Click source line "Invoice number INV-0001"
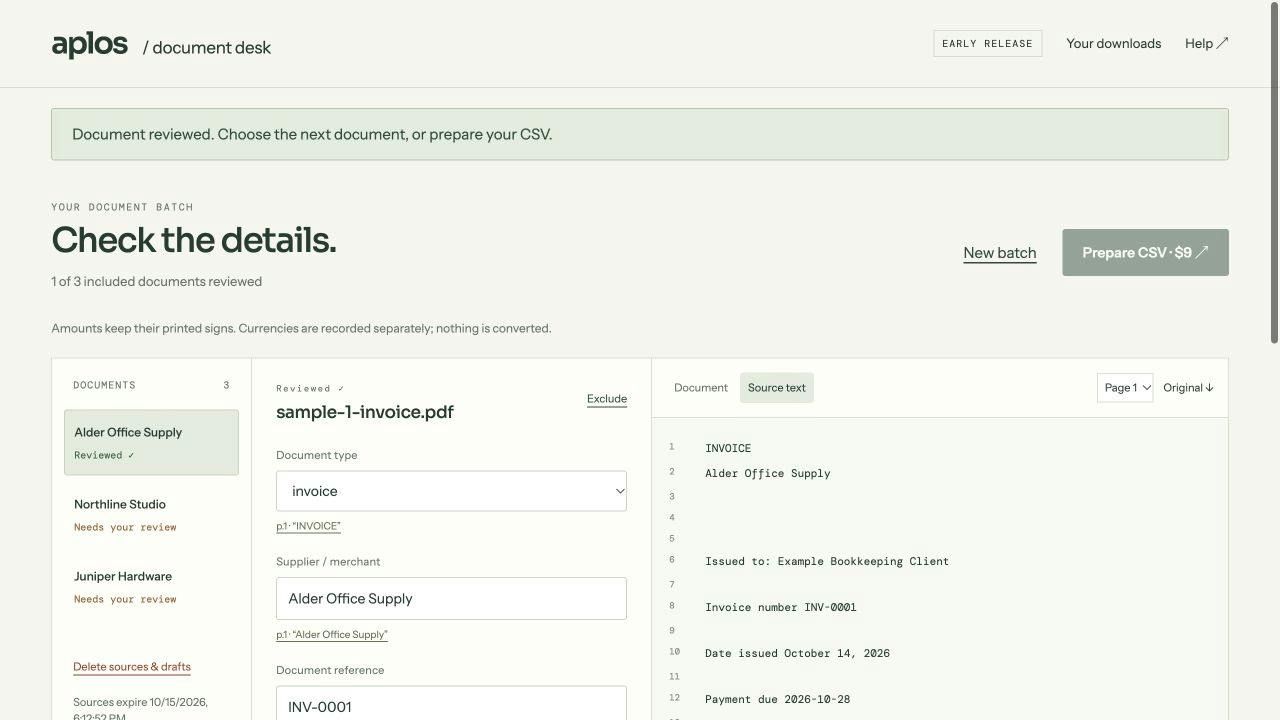This screenshot has width=1280, height=720. [781, 607]
